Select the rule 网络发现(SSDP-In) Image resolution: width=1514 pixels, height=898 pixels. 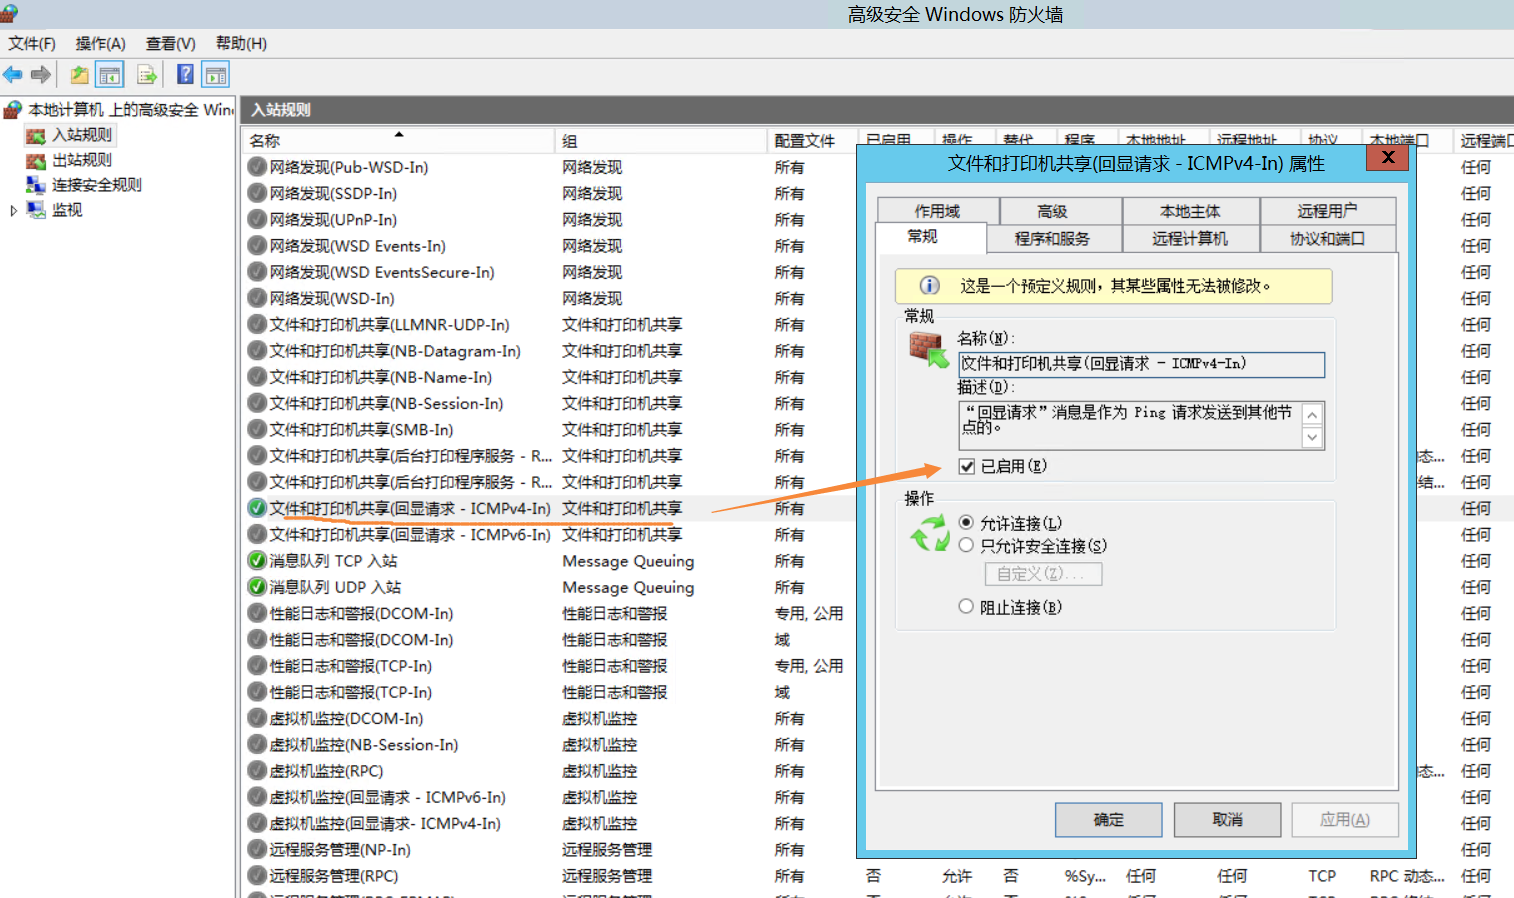333,194
